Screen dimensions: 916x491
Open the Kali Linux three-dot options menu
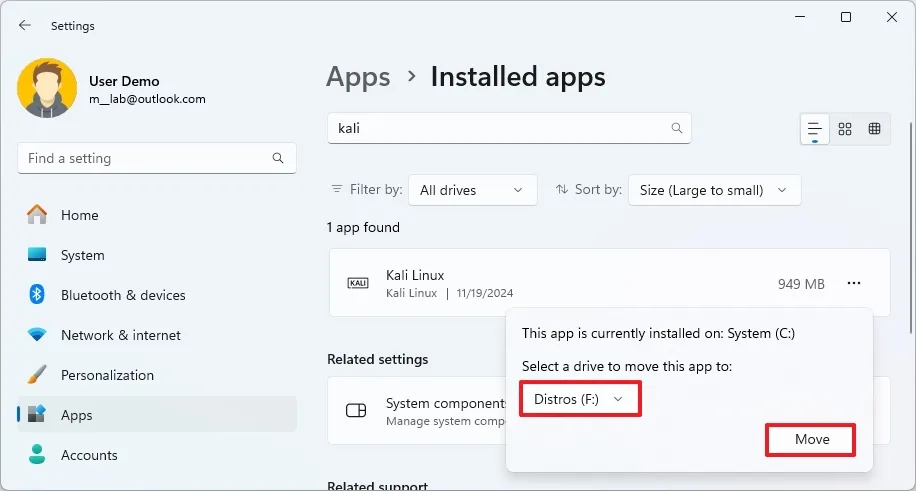[x=854, y=283]
